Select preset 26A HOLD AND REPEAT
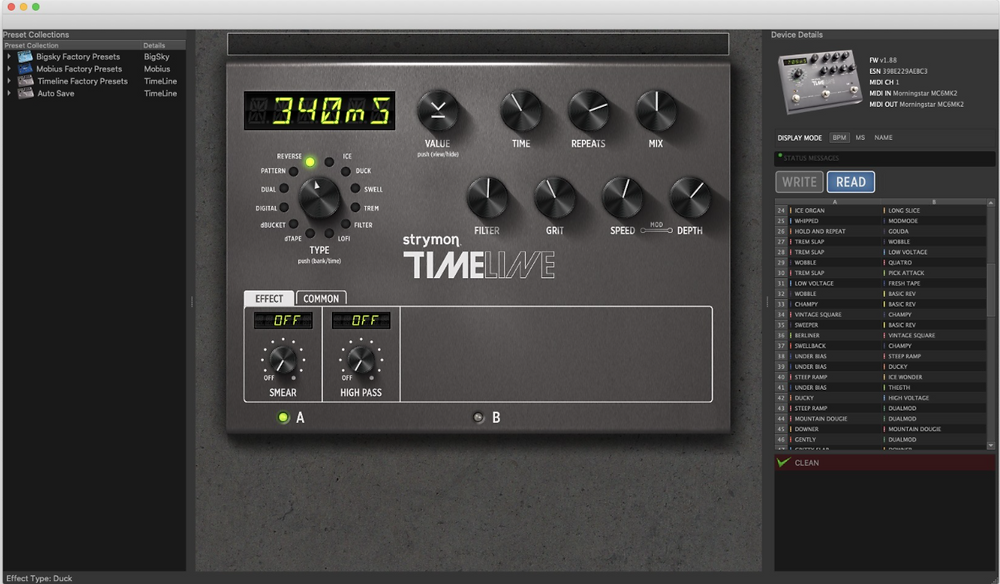The image size is (1000, 584). [834, 231]
